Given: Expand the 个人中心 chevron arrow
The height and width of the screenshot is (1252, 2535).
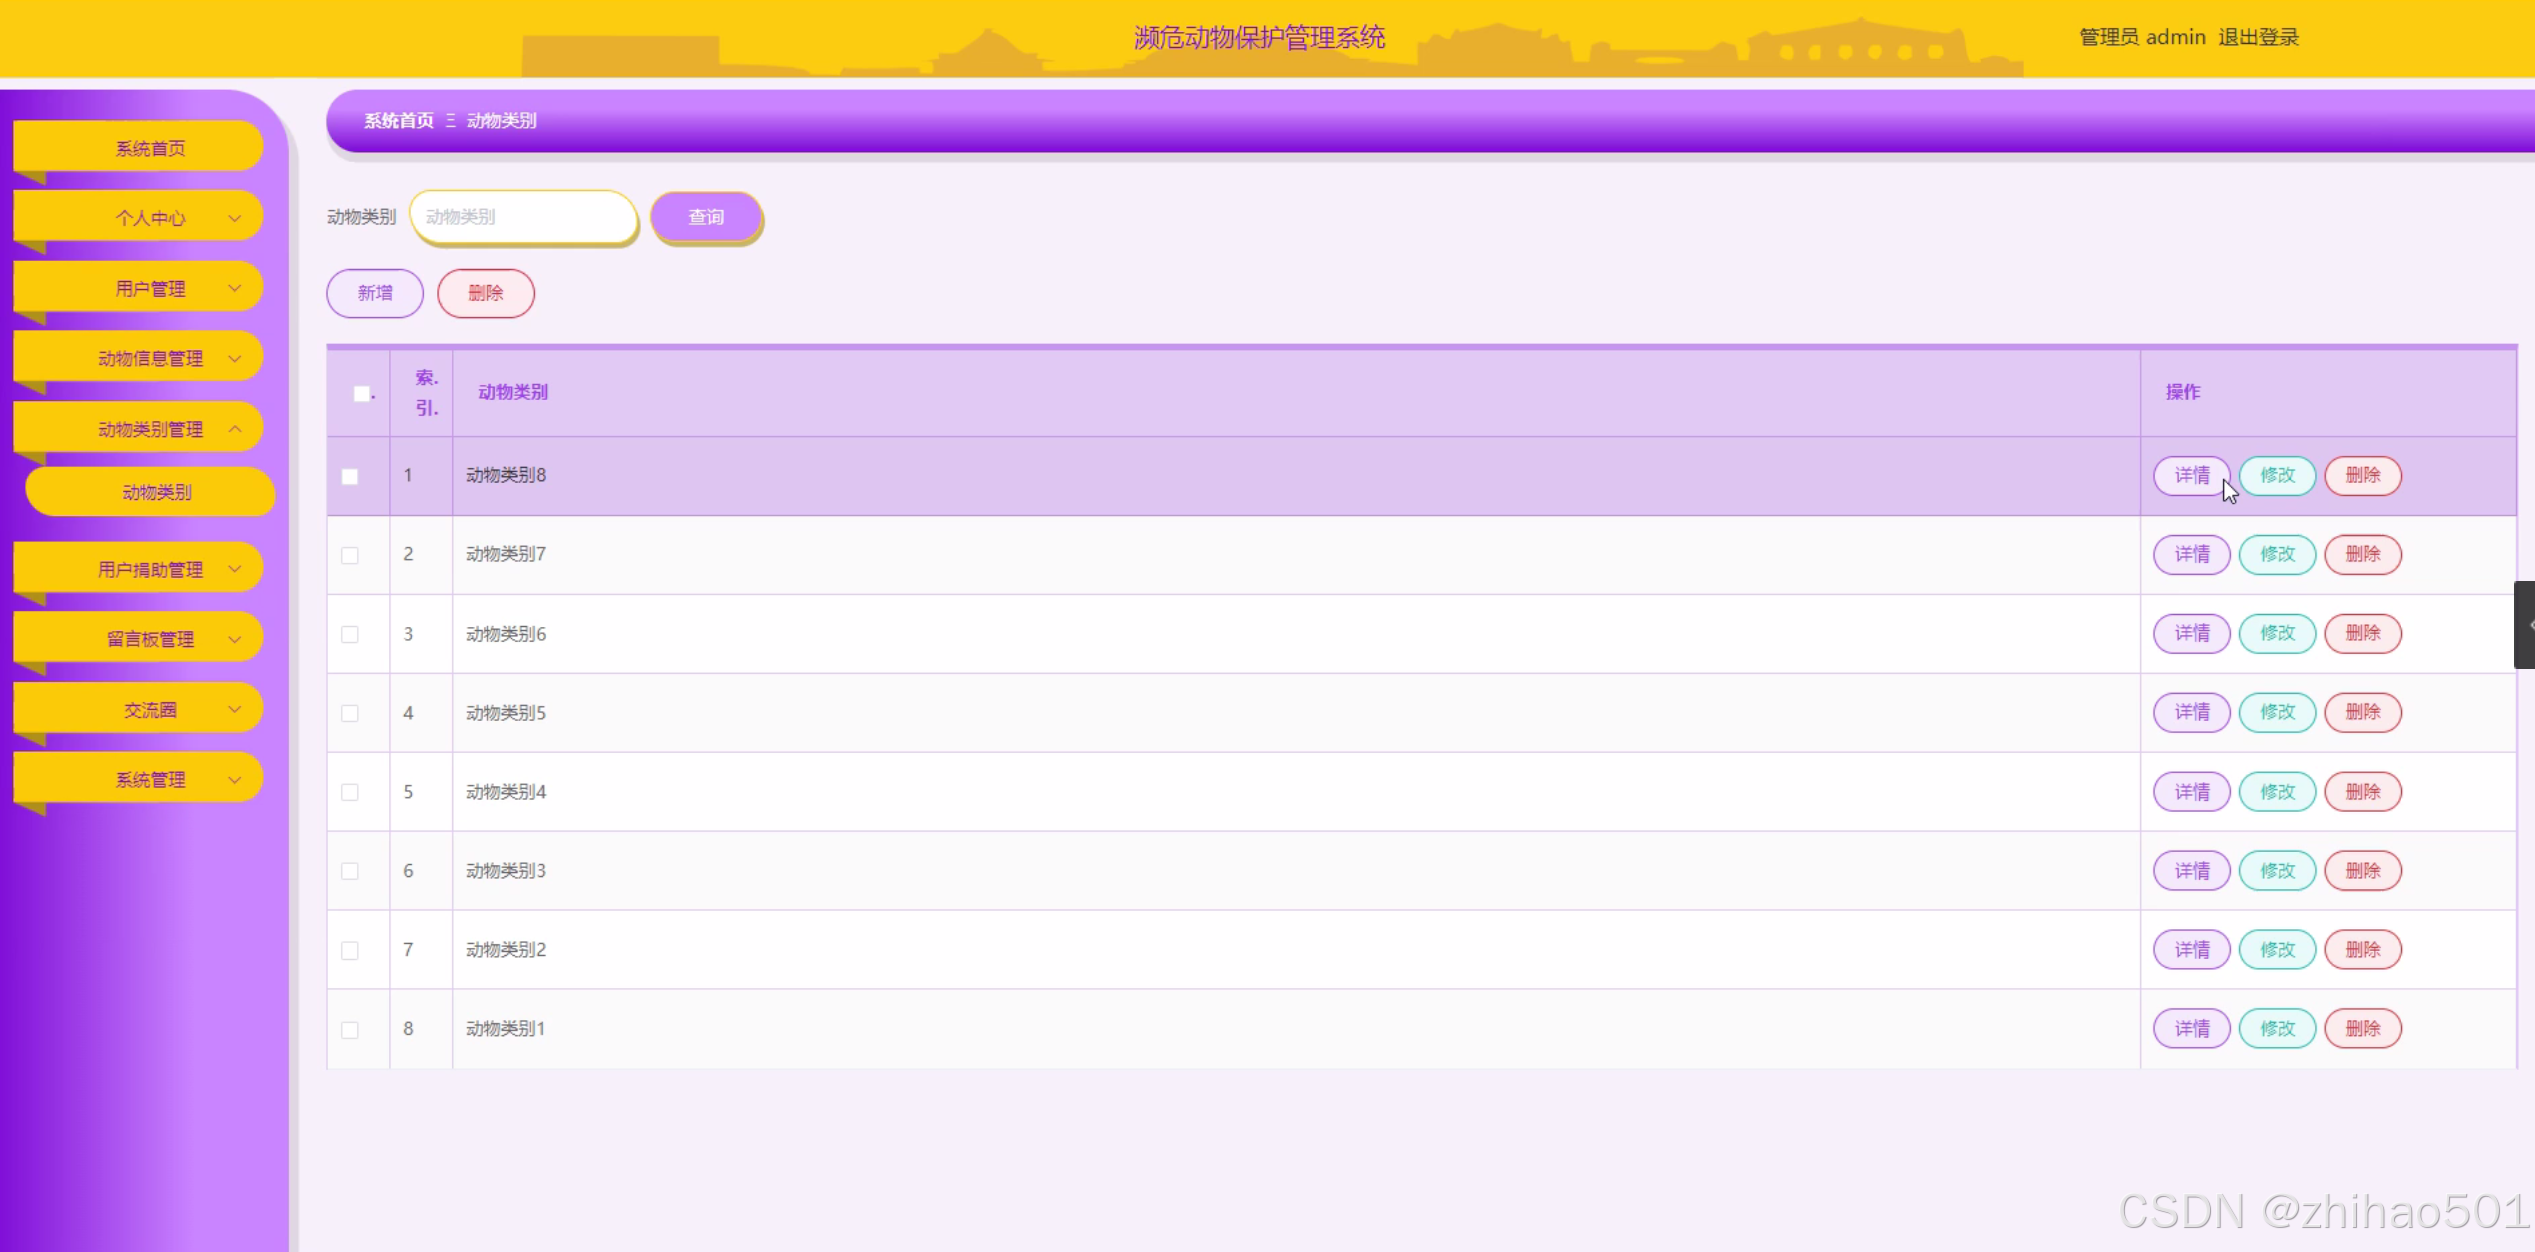Looking at the screenshot, I should (x=235, y=218).
